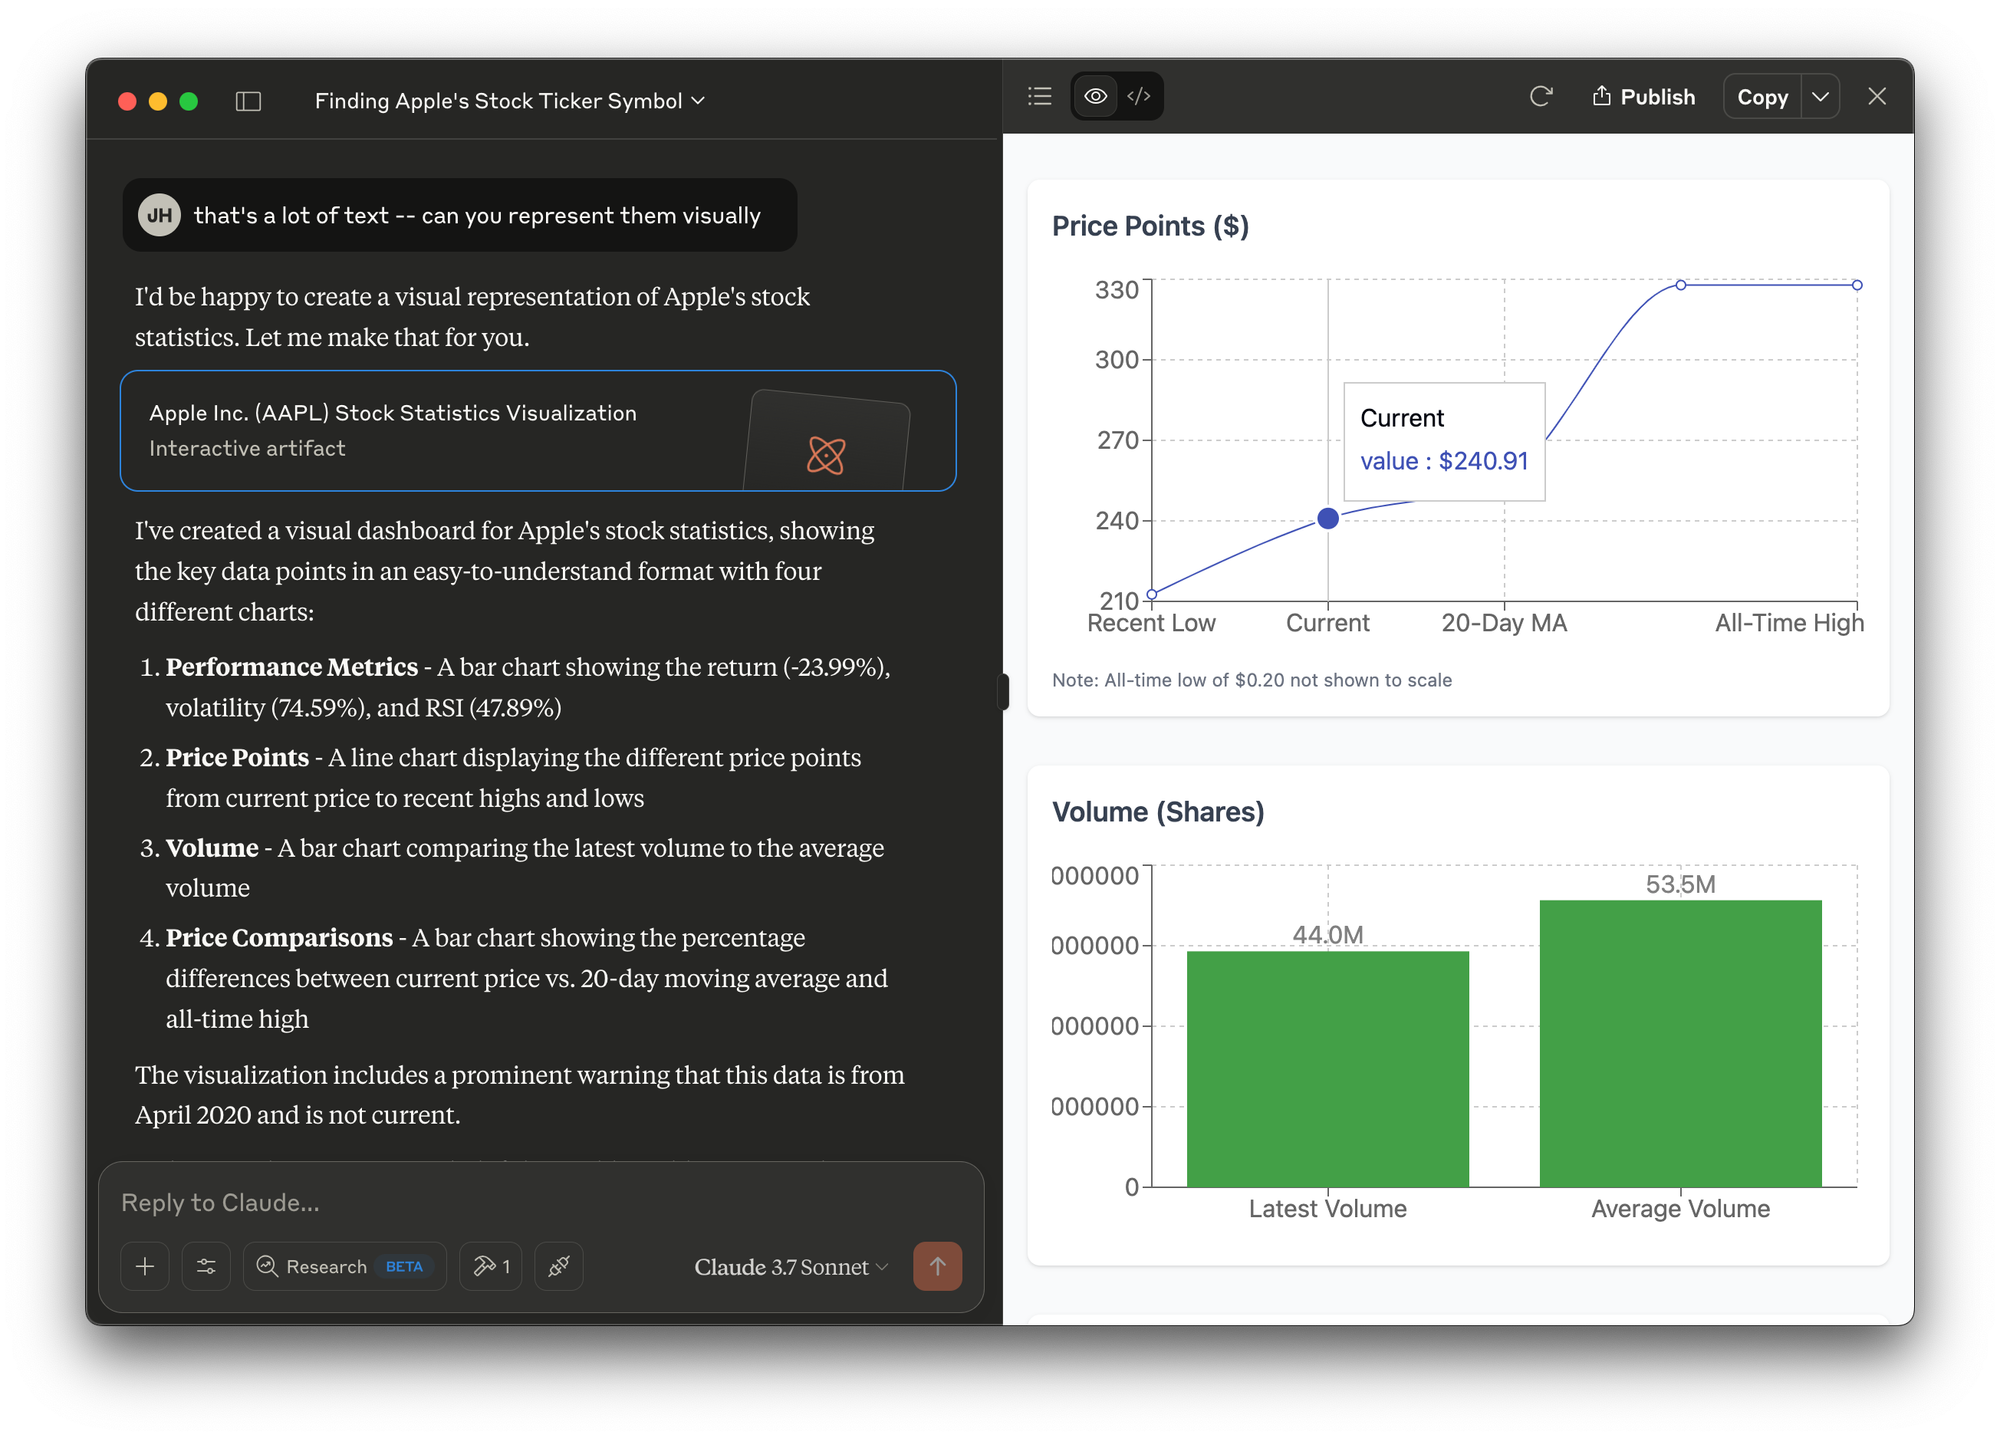Click the Latest Volume green bar

tap(1328, 1068)
